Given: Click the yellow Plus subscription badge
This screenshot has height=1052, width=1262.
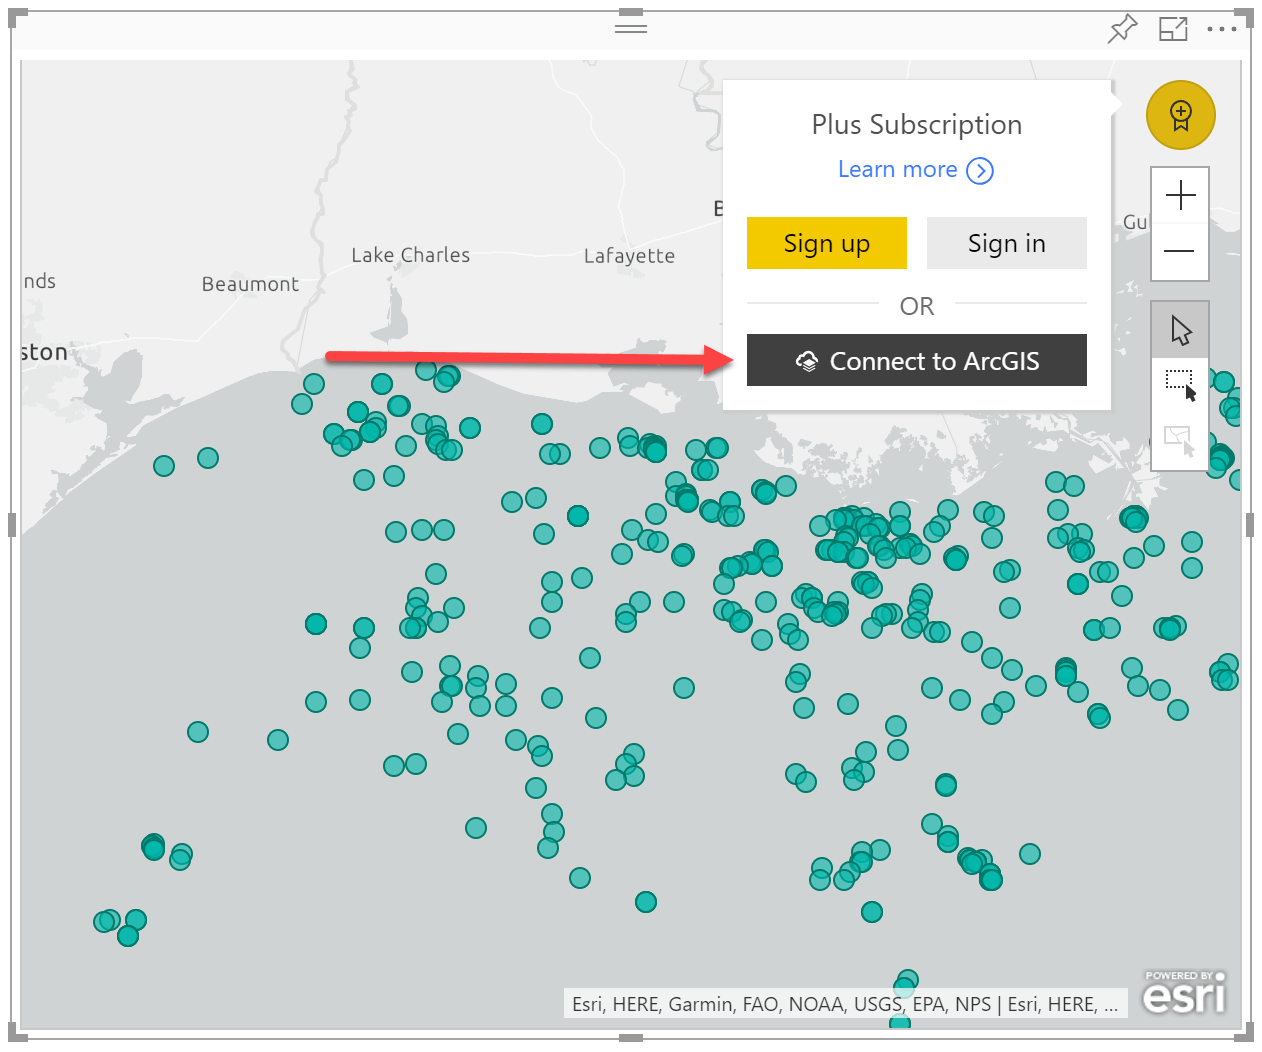Looking at the screenshot, I should click(x=1180, y=115).
